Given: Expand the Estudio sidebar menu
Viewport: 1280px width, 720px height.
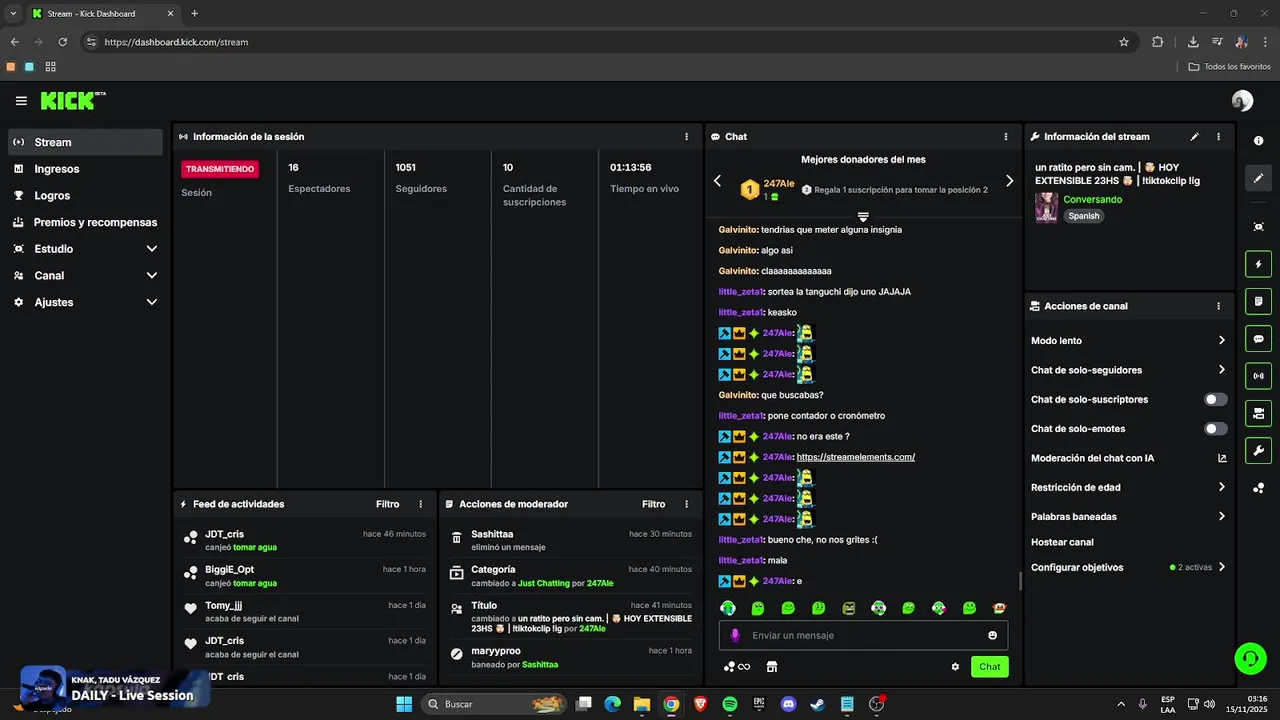Looking at the screenshot, I should [x=152, y=249].
